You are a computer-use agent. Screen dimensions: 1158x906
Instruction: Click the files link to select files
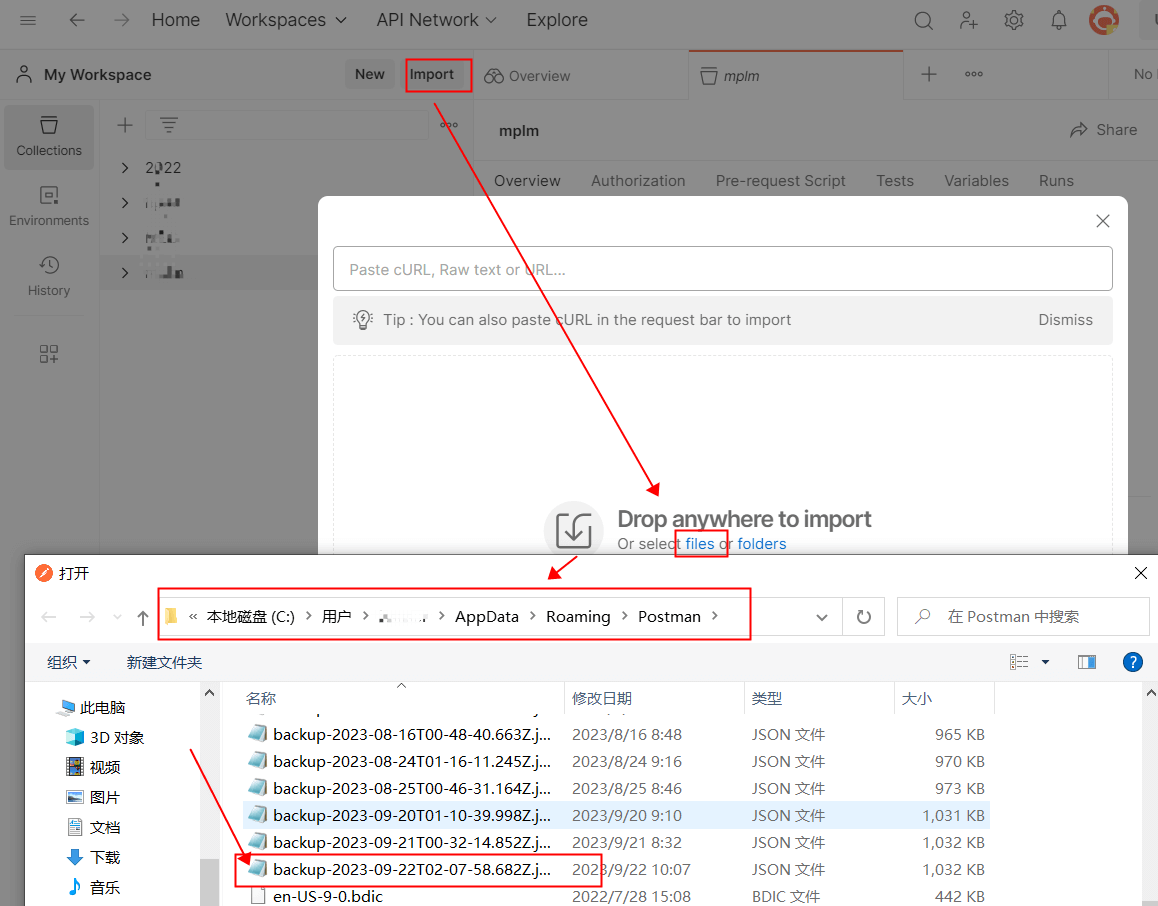pos(700,544)
